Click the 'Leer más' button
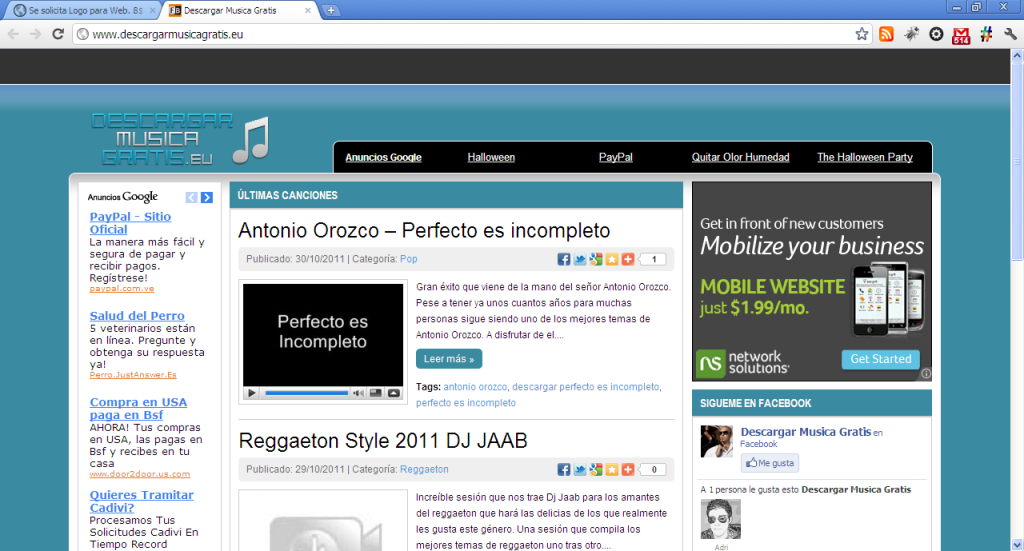This screenshot has height=551, width=1024. tap(449, 358)
